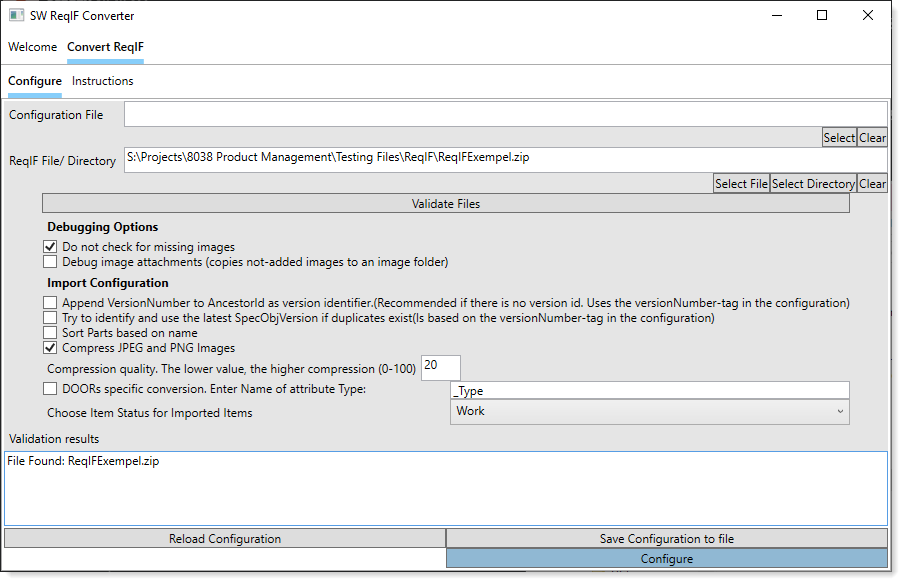
Task: Click the attribute Type name field
Action: click(650, 390)
